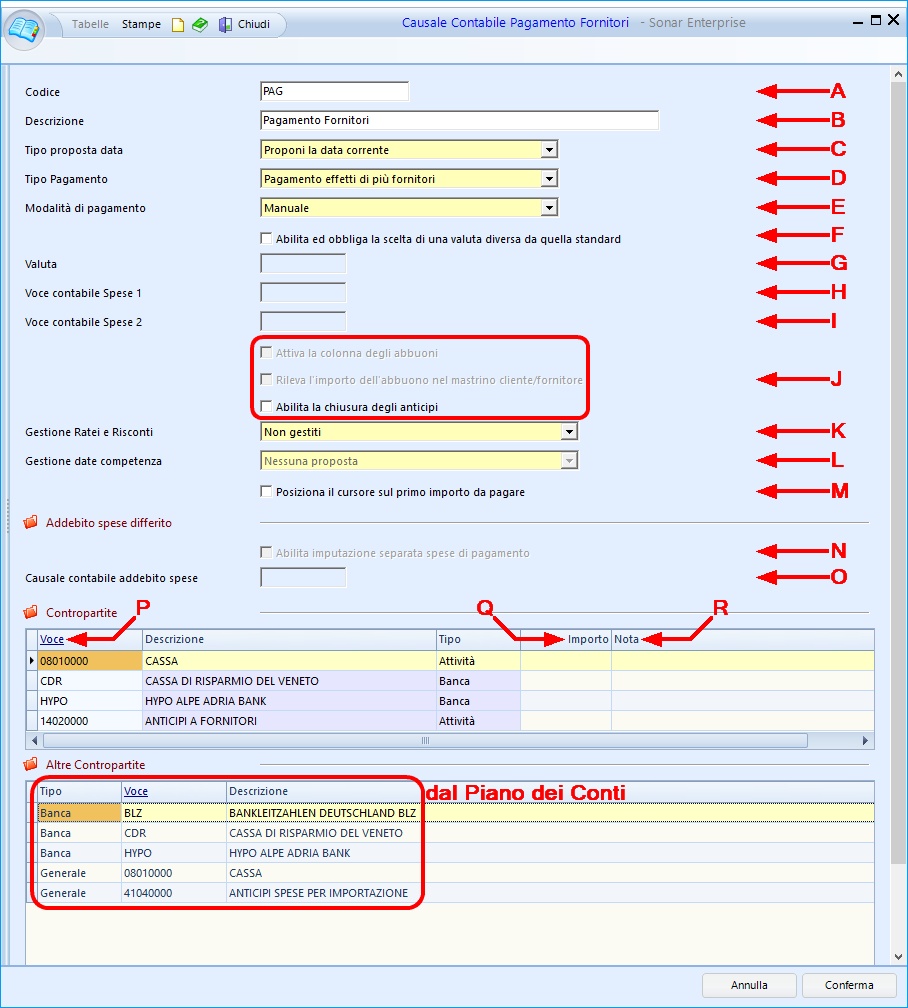Click the new blank document icon
Image resolution: width=908 pixels, height=1008 pixels.
pyautogui.click(x=178, y=25)
